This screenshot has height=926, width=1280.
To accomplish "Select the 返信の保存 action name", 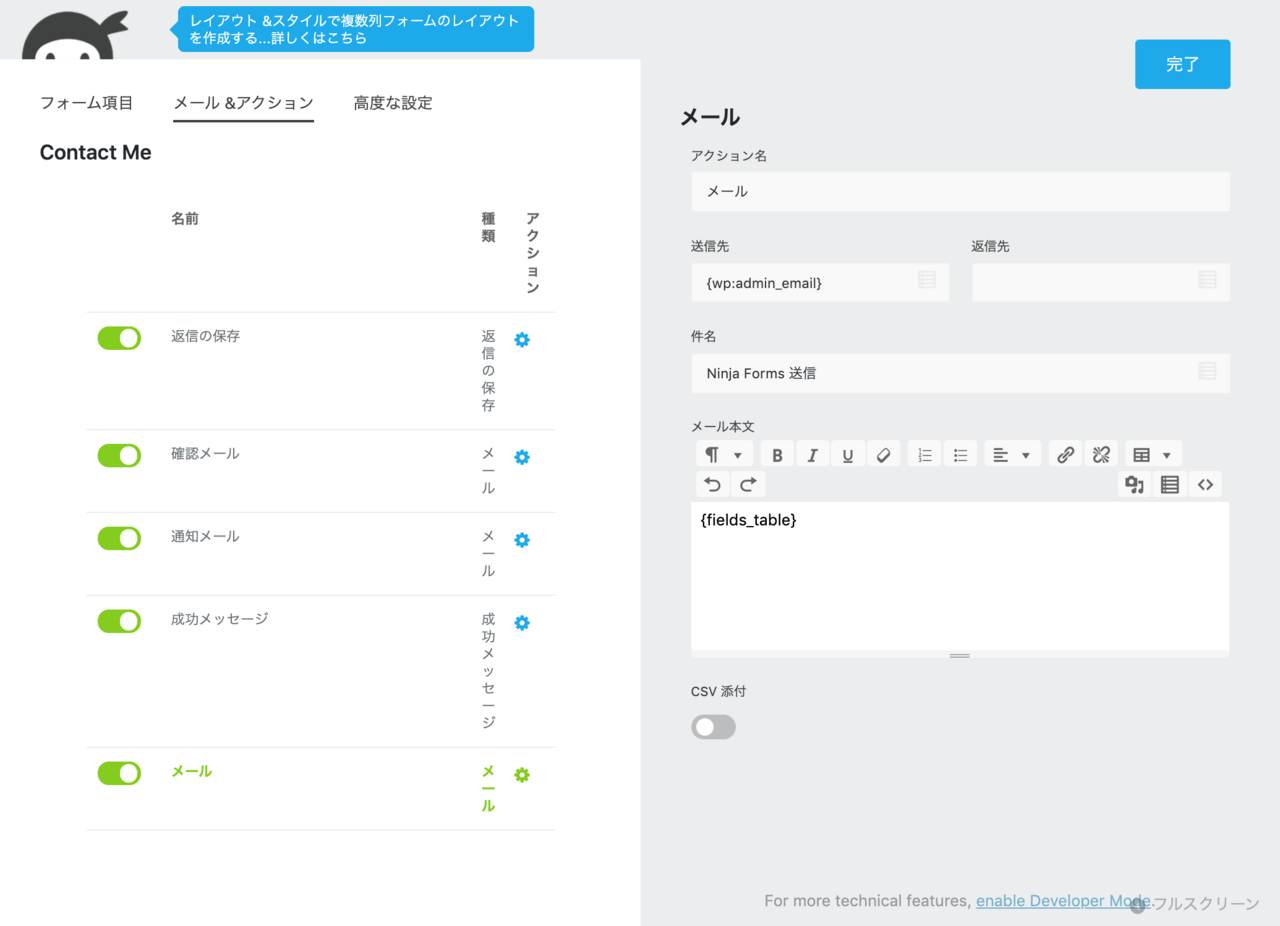I will [205, 336].
